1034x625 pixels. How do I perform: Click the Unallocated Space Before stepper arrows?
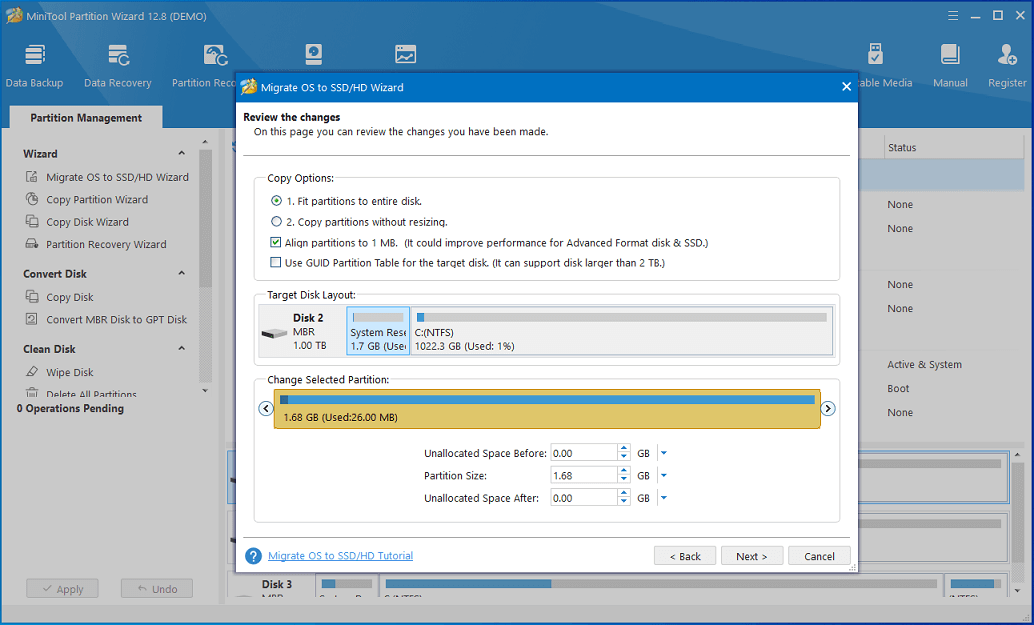pyautogui.click(x=624, y=452)
